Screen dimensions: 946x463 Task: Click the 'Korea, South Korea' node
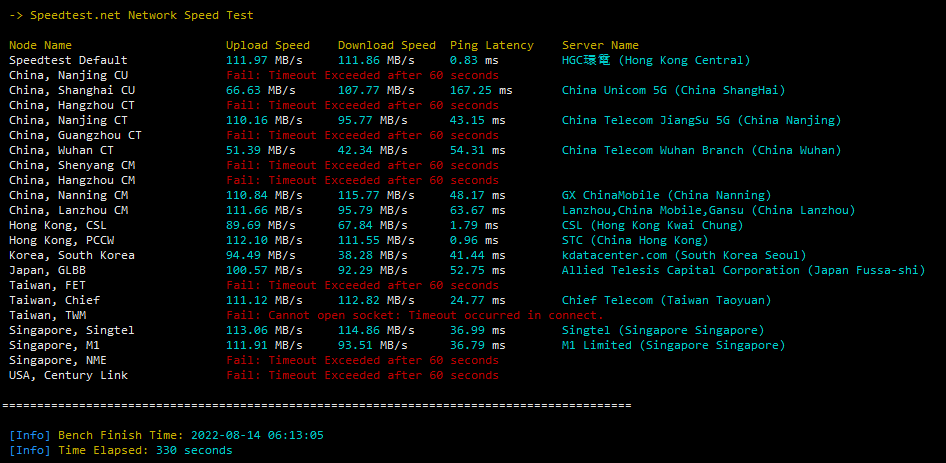(72, 255)
